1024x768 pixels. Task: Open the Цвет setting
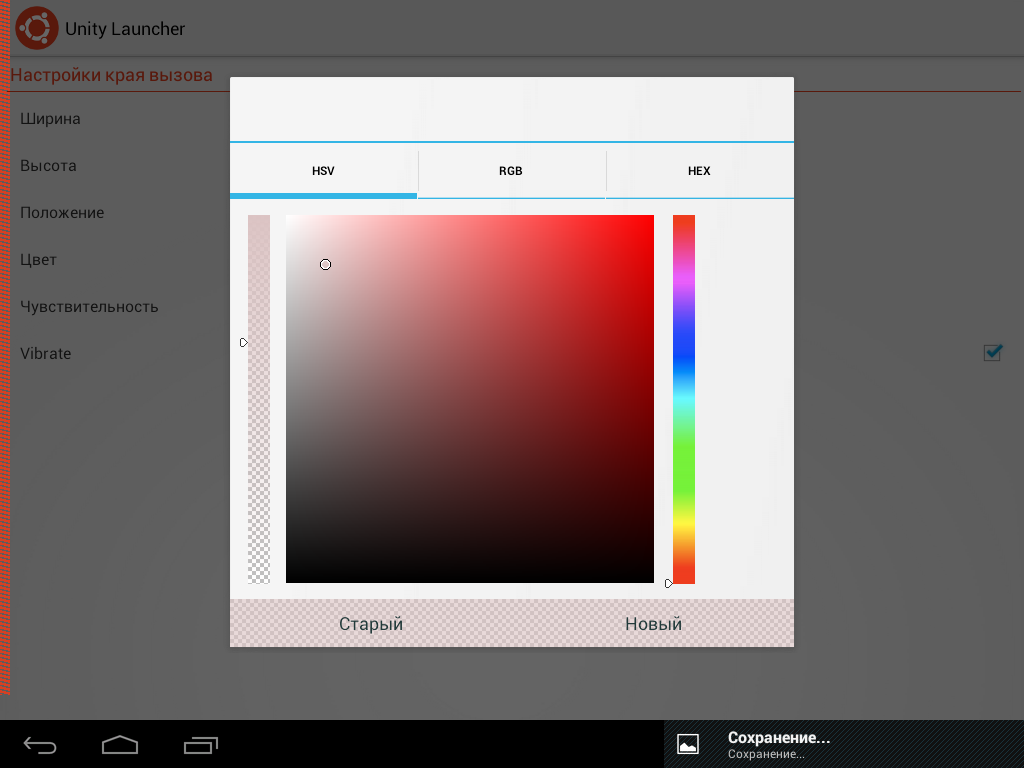point(39,260)
